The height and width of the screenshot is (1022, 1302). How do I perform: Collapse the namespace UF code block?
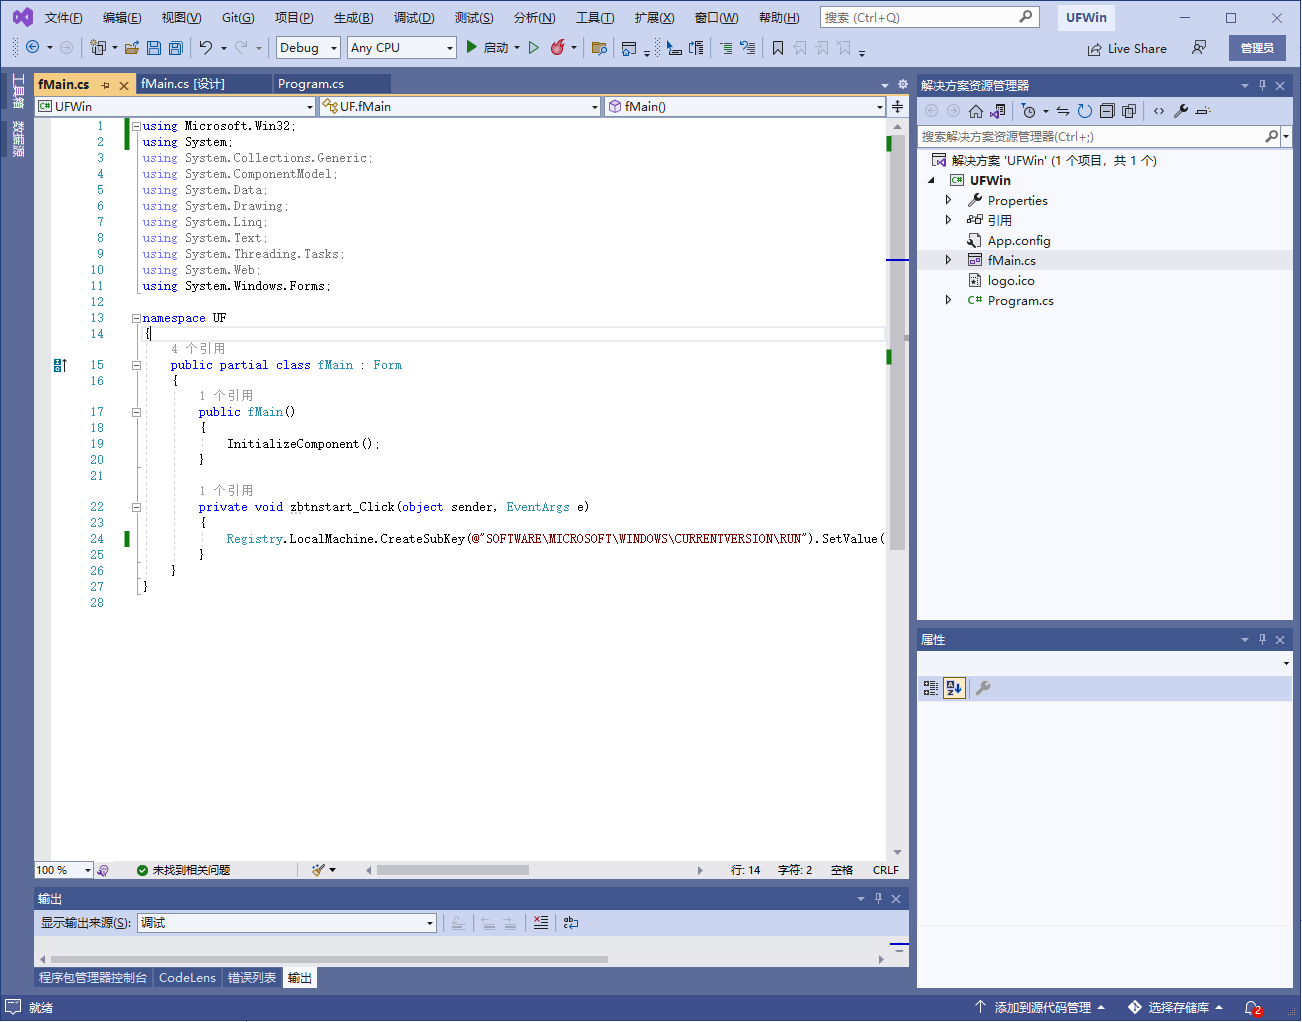click(136, 318)
